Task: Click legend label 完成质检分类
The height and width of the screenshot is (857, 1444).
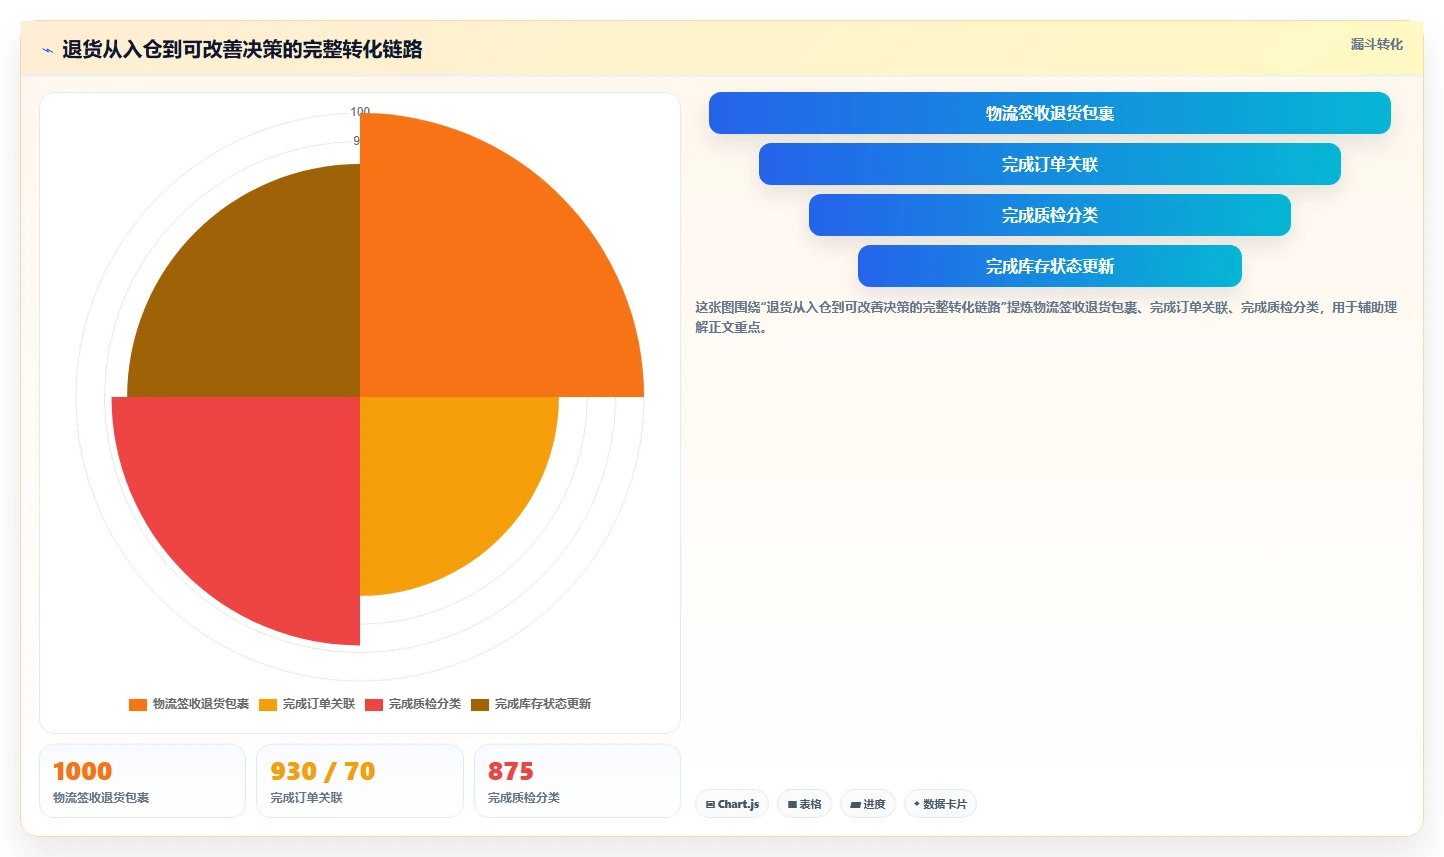Action: click(424, 704)
